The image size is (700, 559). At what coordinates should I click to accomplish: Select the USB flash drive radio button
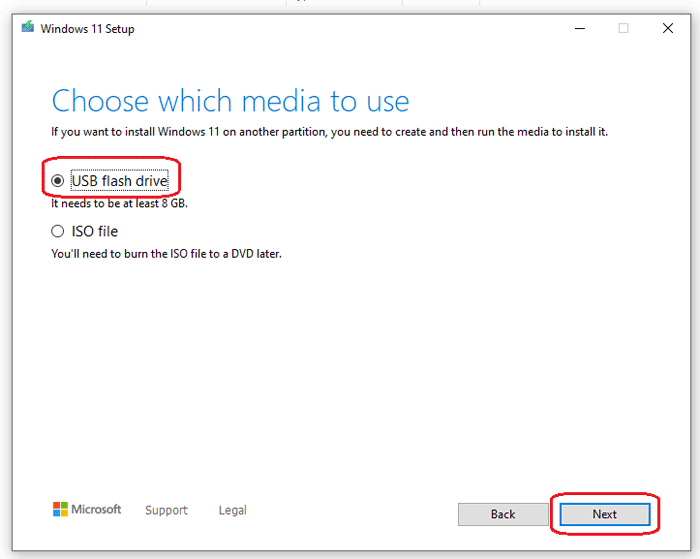tap(58, 181)
